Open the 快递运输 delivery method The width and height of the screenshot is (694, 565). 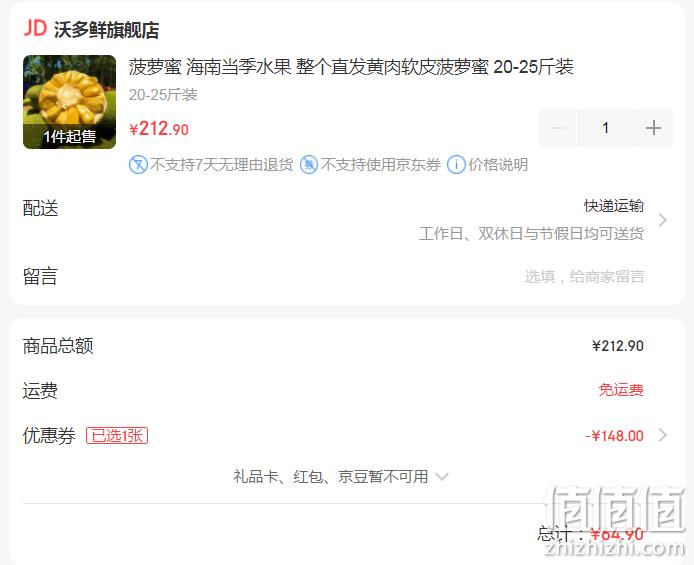[x=614, y=206]
